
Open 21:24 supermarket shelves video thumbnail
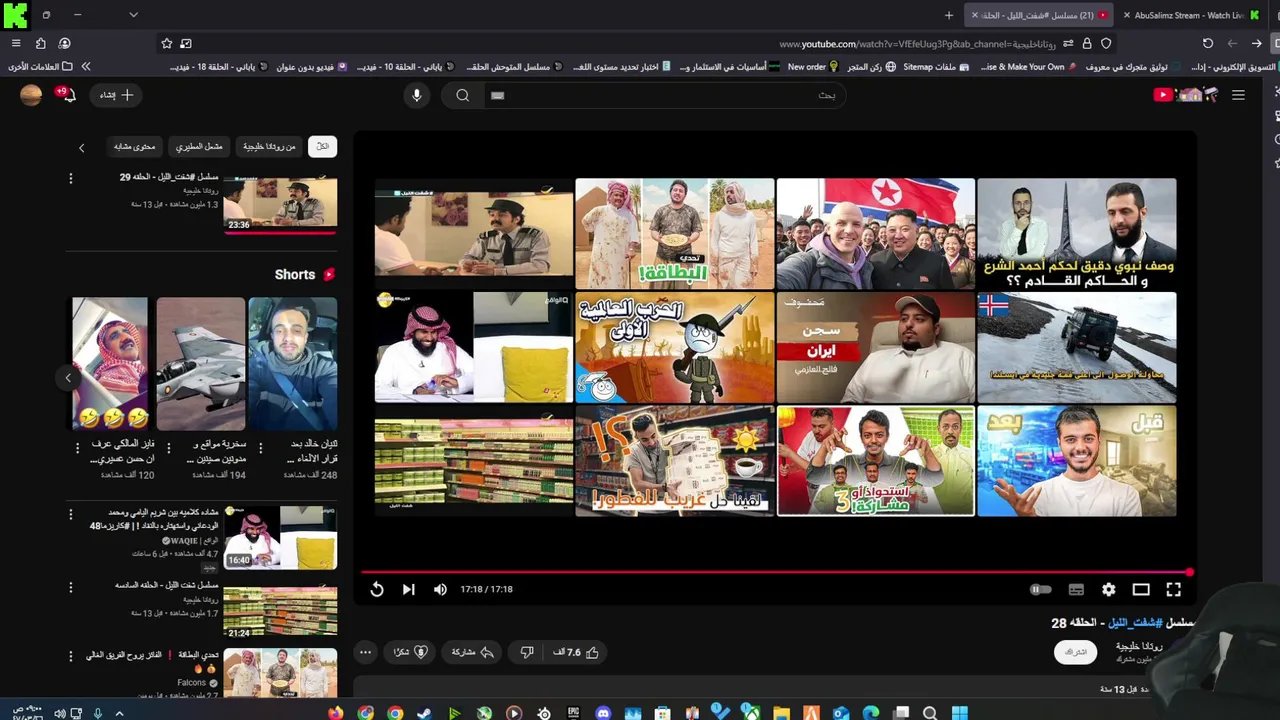[x=280, y=608]
